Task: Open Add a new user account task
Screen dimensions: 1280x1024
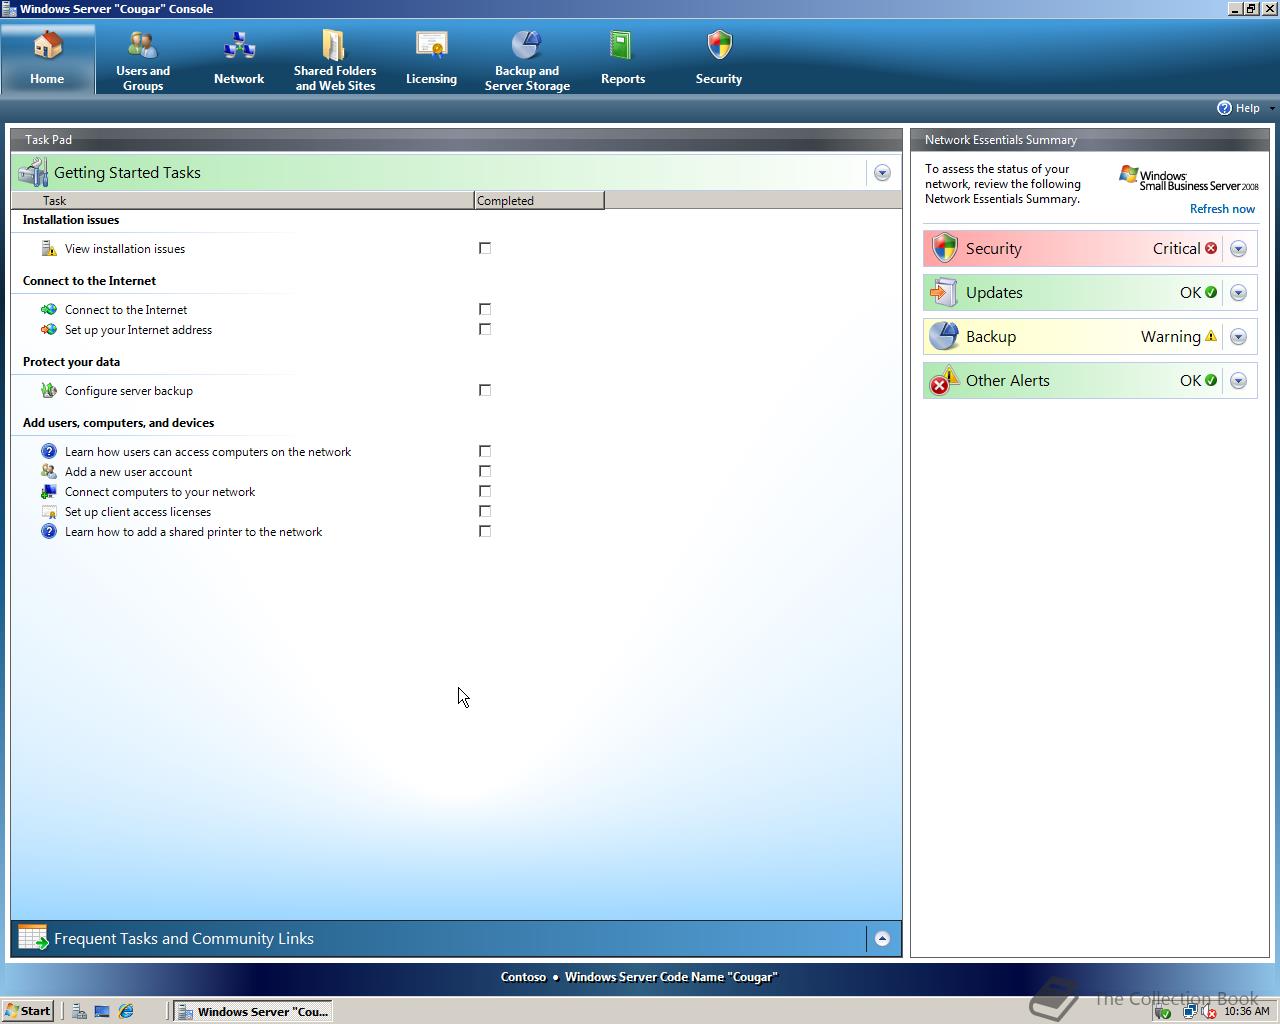Action: coord(128,472)
